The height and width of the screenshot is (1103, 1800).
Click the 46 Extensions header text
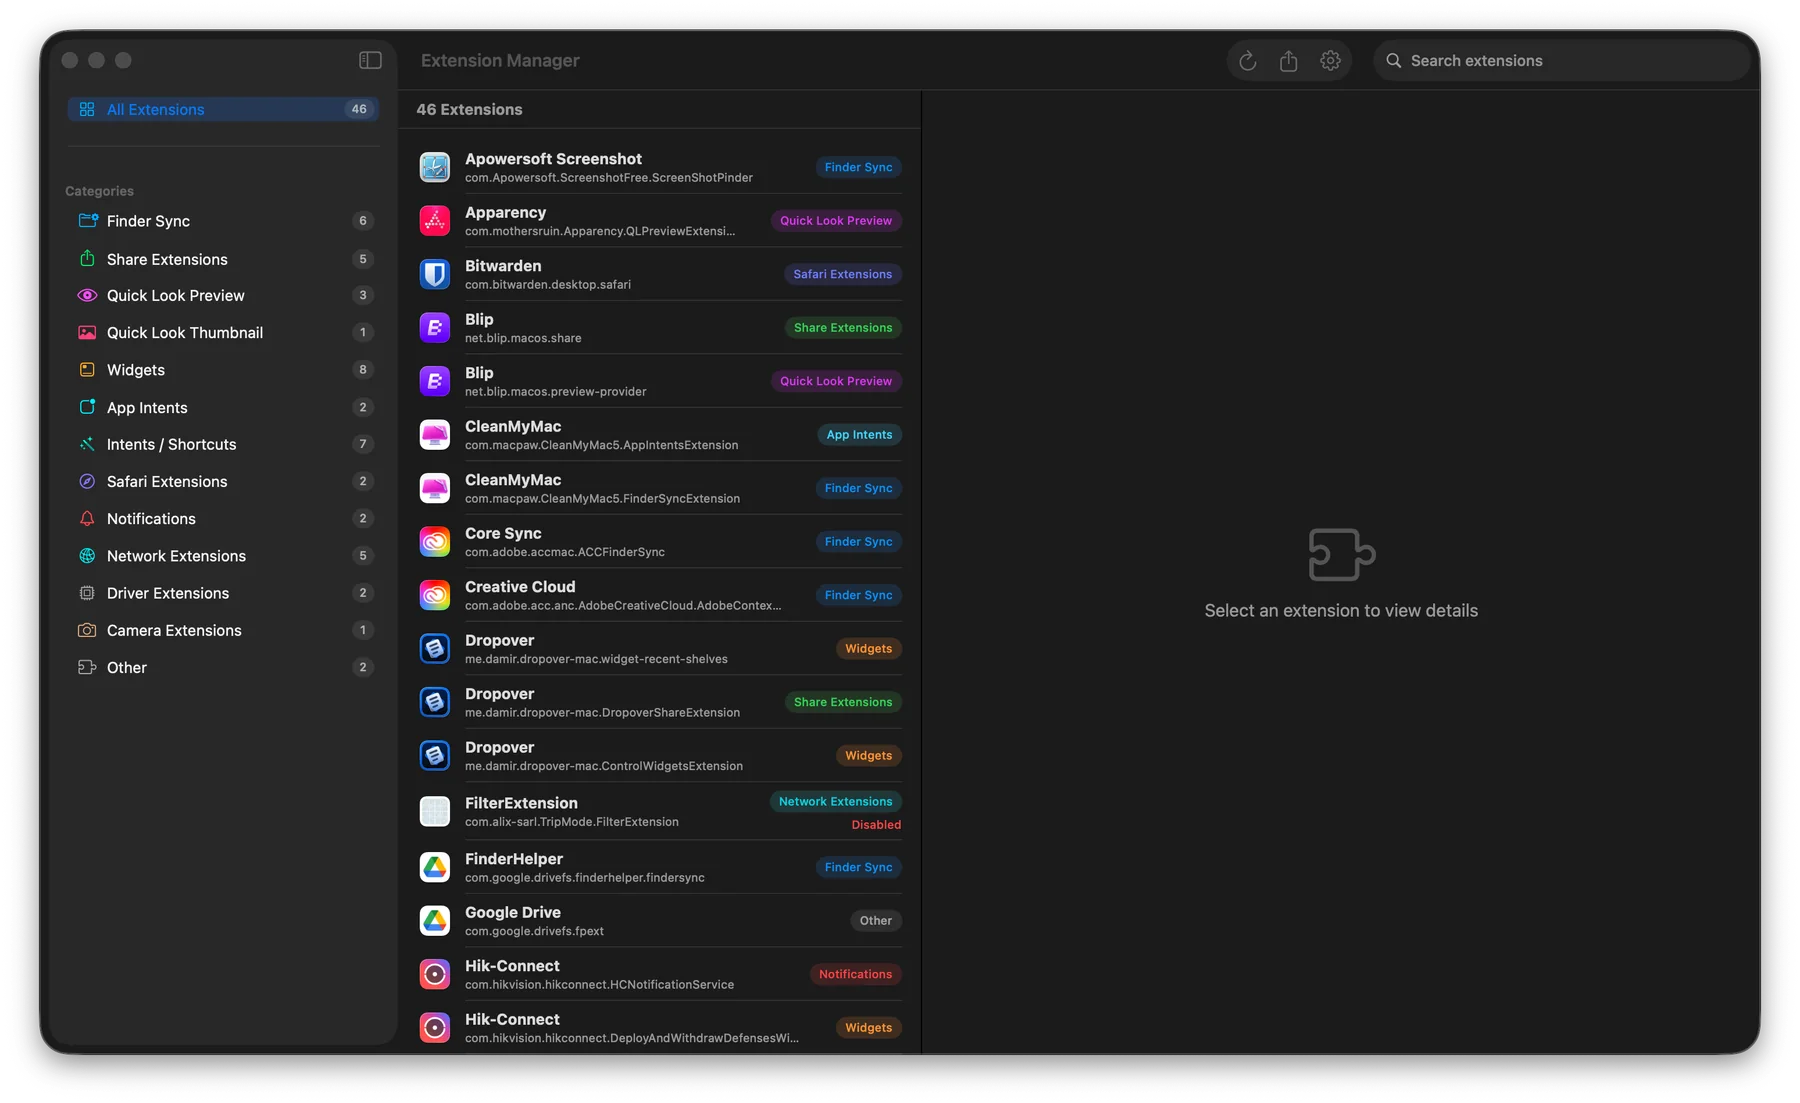(x=469, y=109)
